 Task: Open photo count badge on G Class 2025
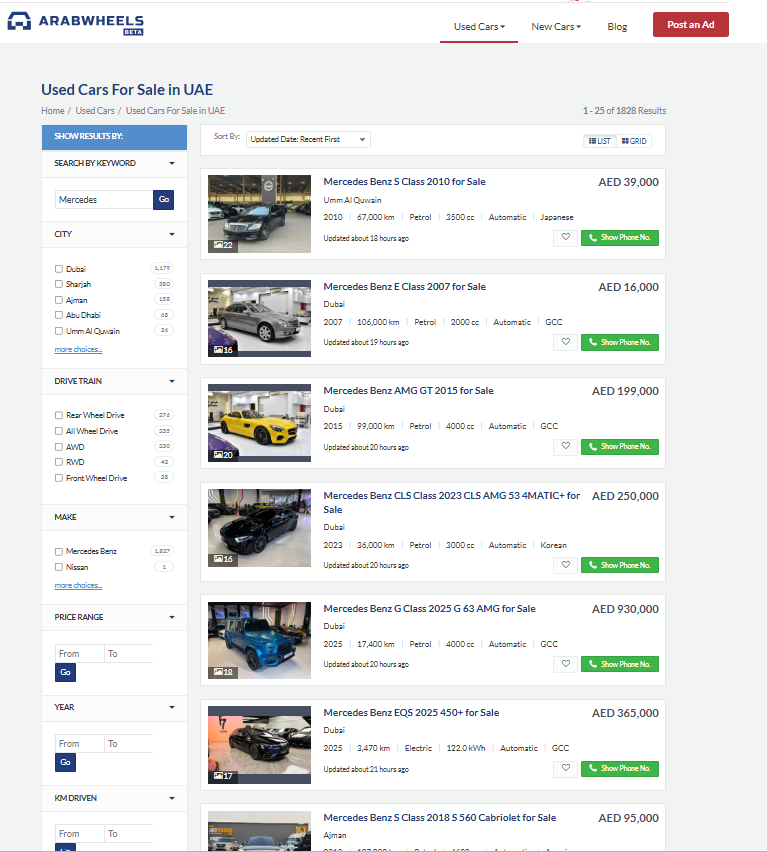point(223,672)
